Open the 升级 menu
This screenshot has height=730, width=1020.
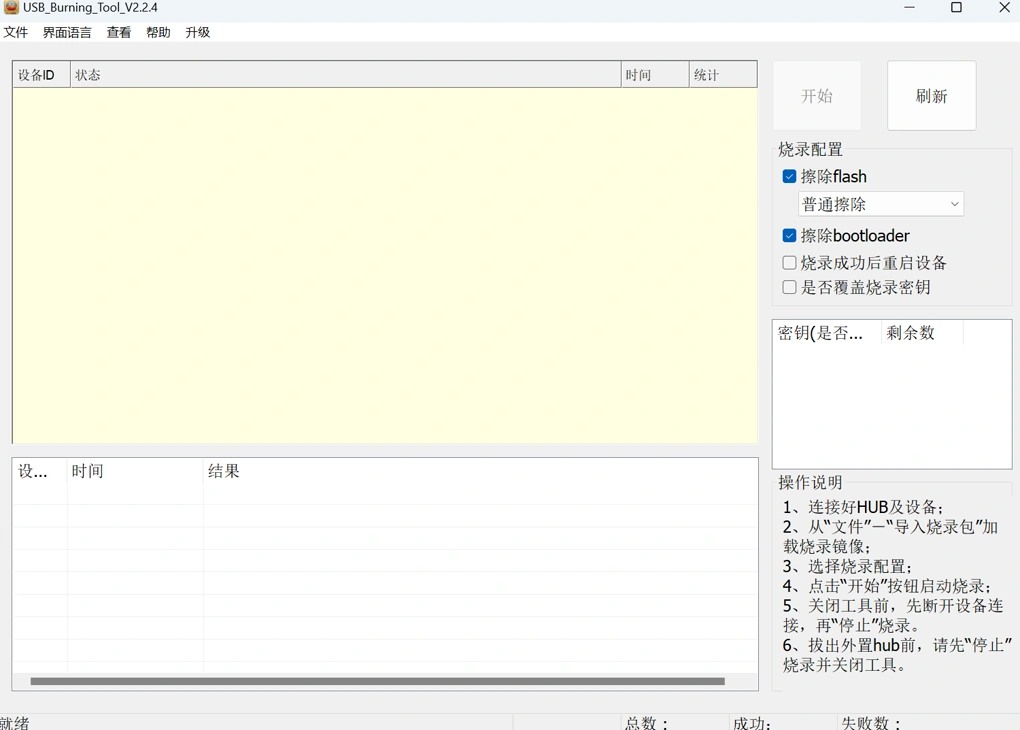[x=198, y=33]
